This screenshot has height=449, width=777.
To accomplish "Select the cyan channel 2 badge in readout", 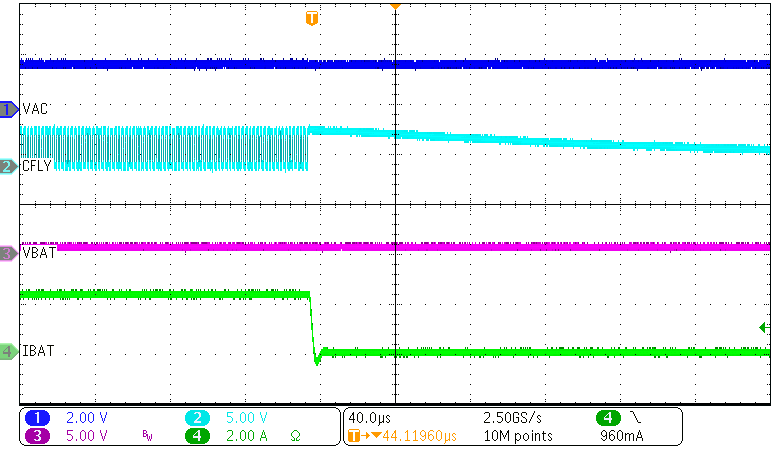I will pos(197,418).
